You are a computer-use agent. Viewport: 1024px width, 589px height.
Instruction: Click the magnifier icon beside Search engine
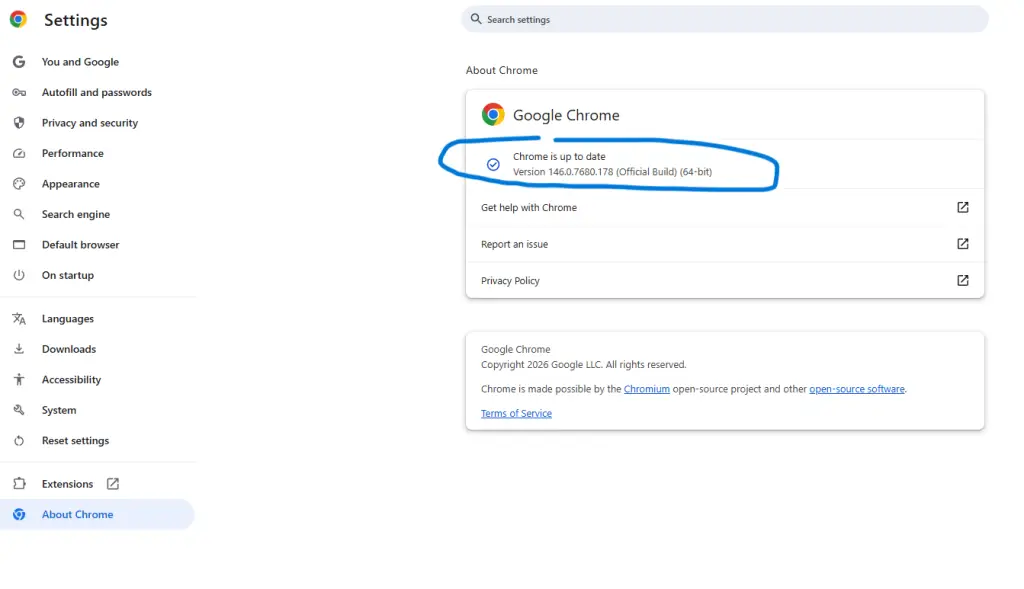pyautogui.click(x=19, y=214)
